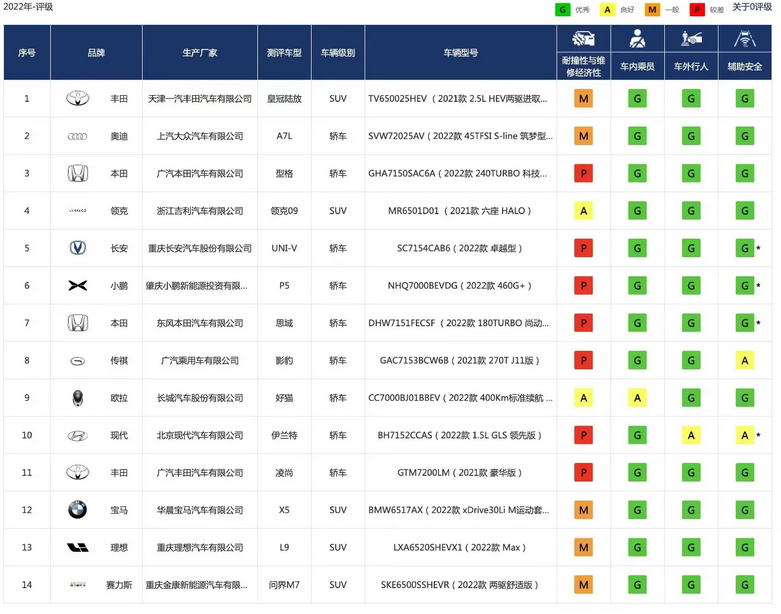
Task: Click the 序号 column header
Action: point(27,52)
